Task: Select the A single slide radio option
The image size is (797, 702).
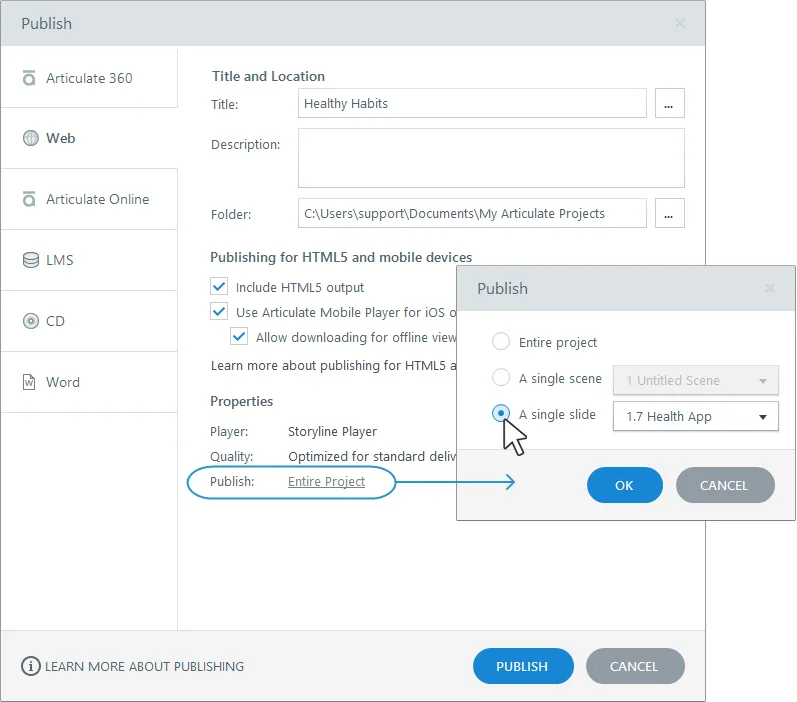Action: [501, 413]
